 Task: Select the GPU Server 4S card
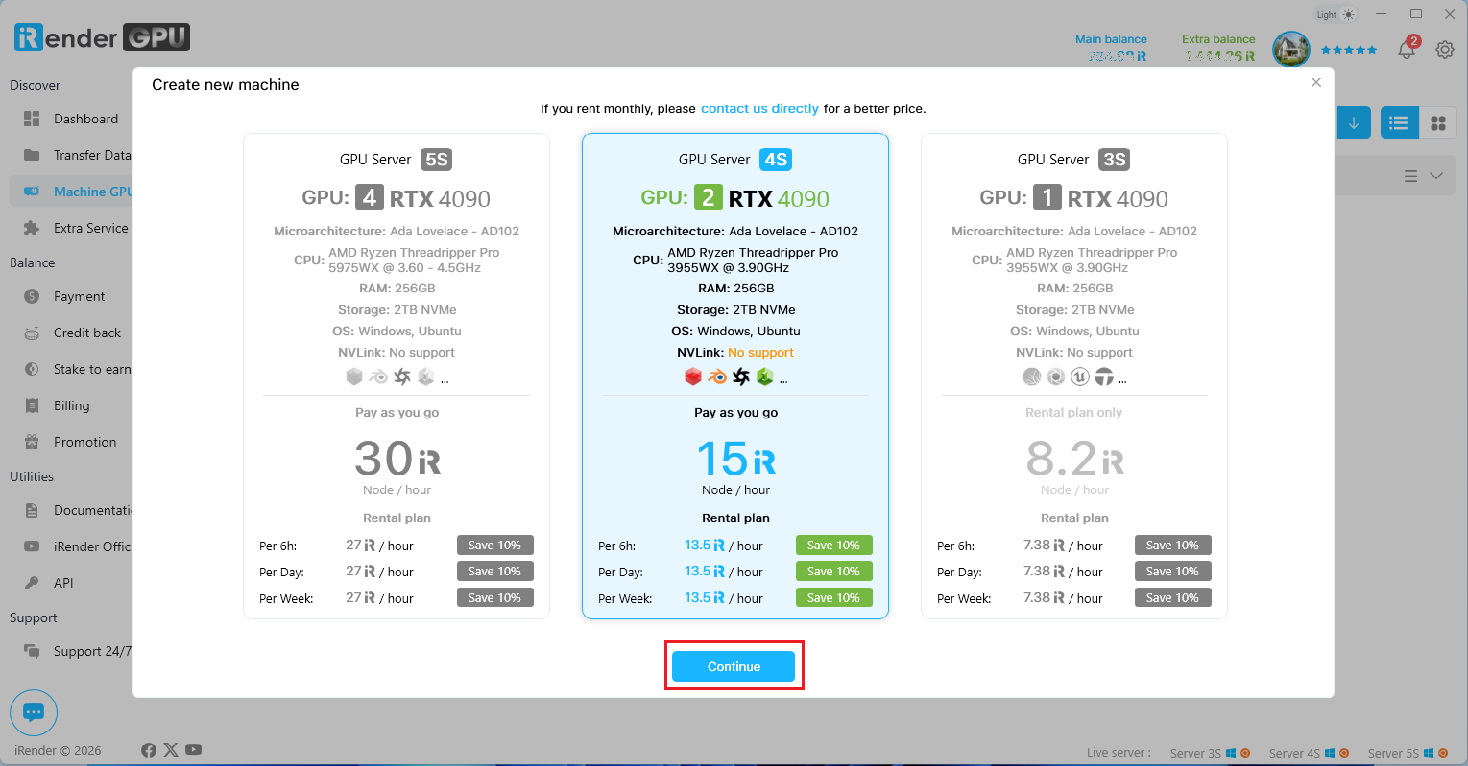pos(735,376)
